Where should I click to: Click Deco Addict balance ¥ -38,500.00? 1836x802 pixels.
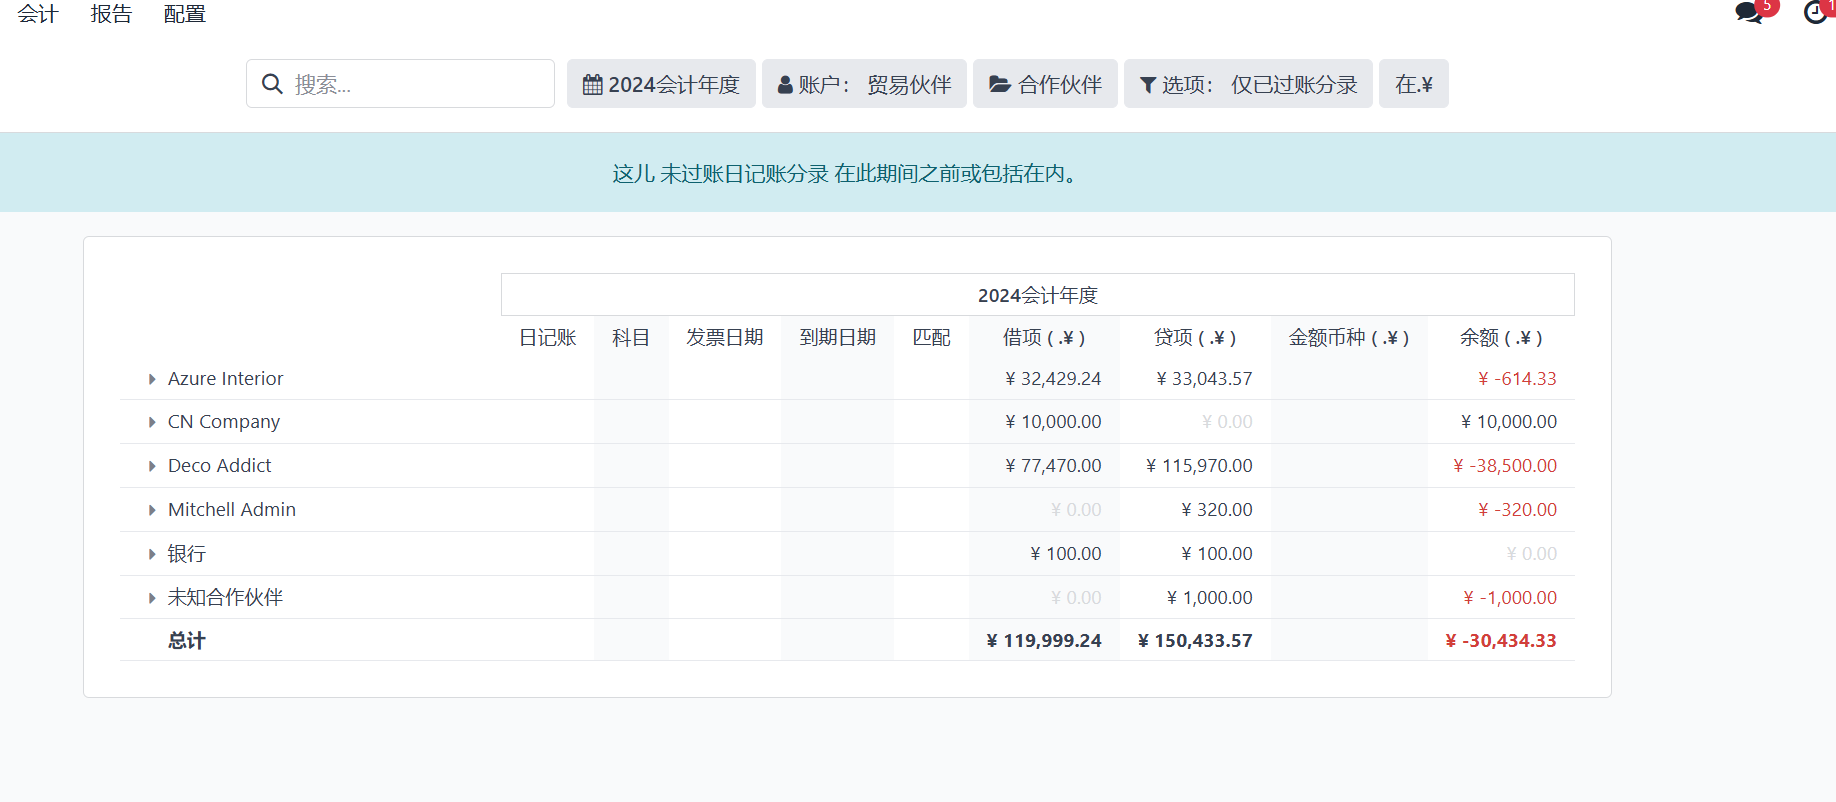(1504, 466)
